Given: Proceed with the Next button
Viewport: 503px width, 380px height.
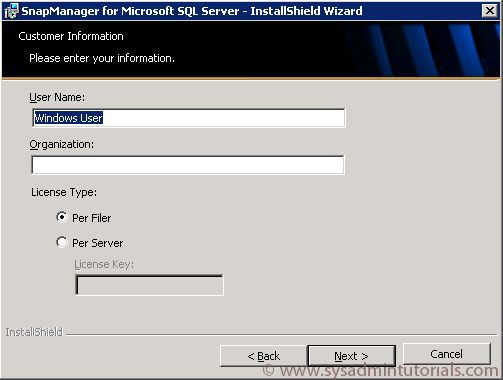Looking at the screenshot, I should click(x=352, y=356).
